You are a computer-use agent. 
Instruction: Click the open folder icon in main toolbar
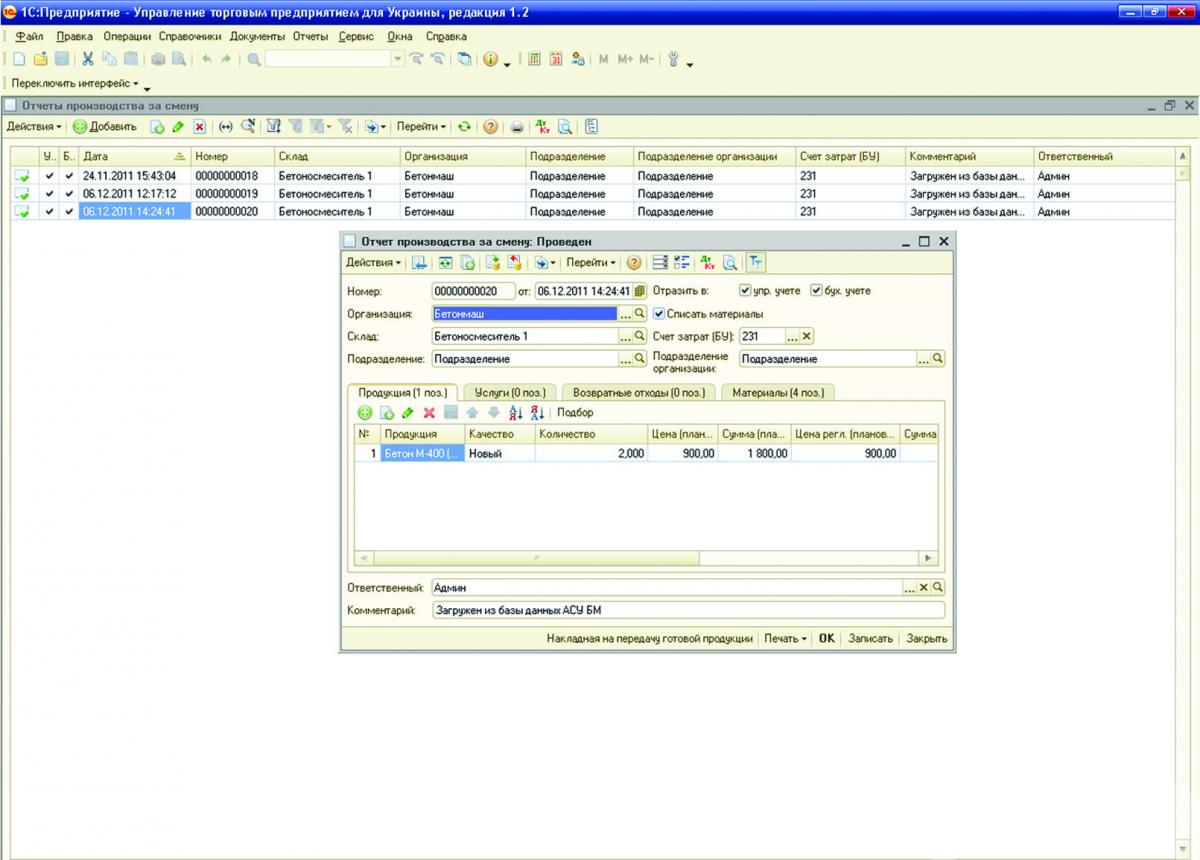pos(40,60)
